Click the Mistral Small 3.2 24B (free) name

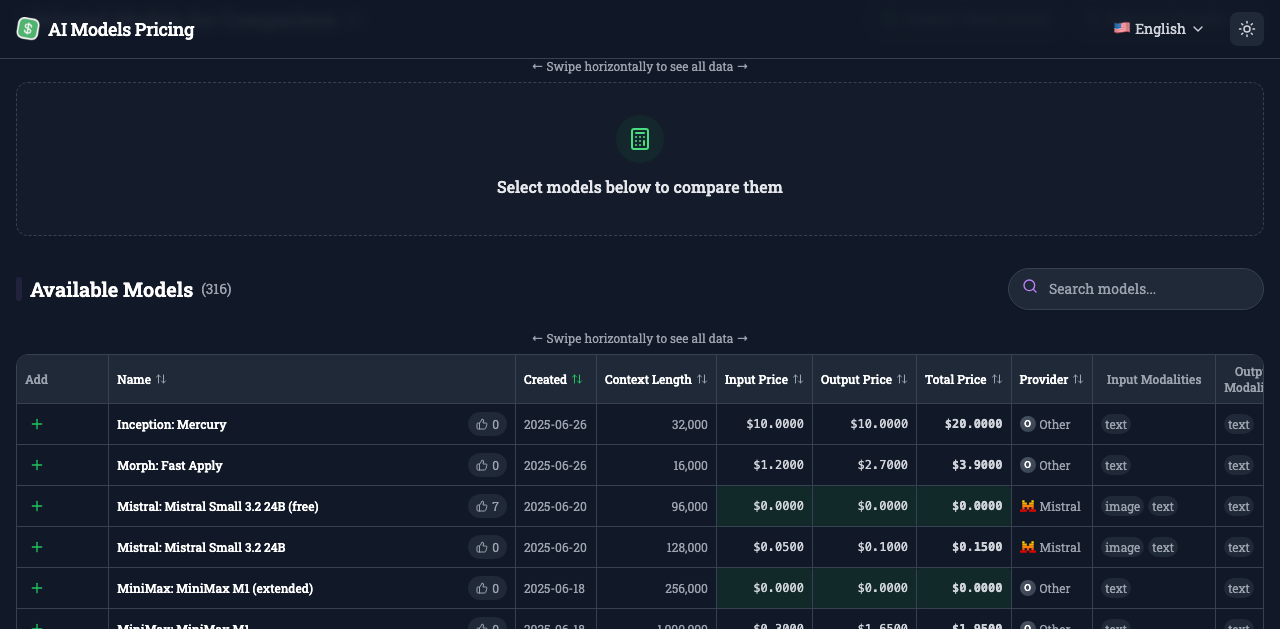tap(218, 506)
